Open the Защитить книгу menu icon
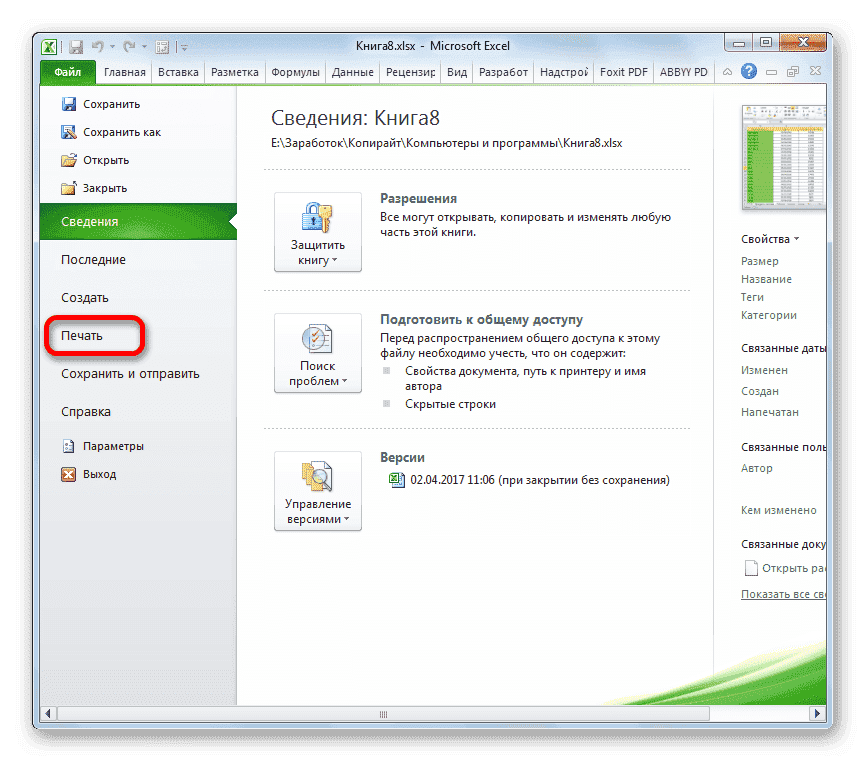 tap(317, 216)
